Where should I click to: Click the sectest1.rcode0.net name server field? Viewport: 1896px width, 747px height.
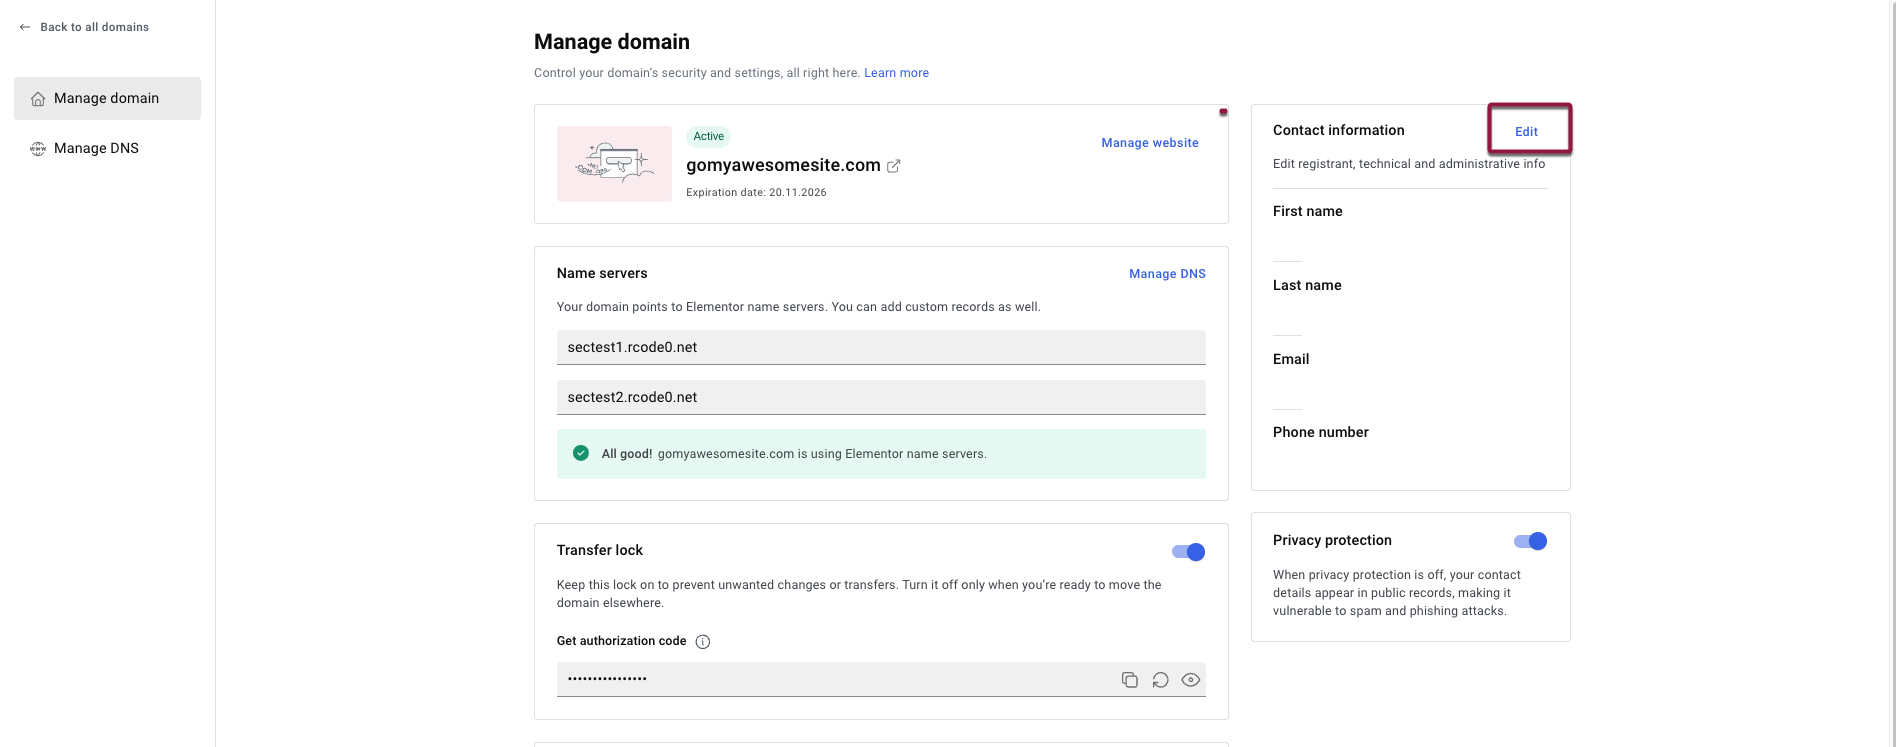click(x=880, y=347)
